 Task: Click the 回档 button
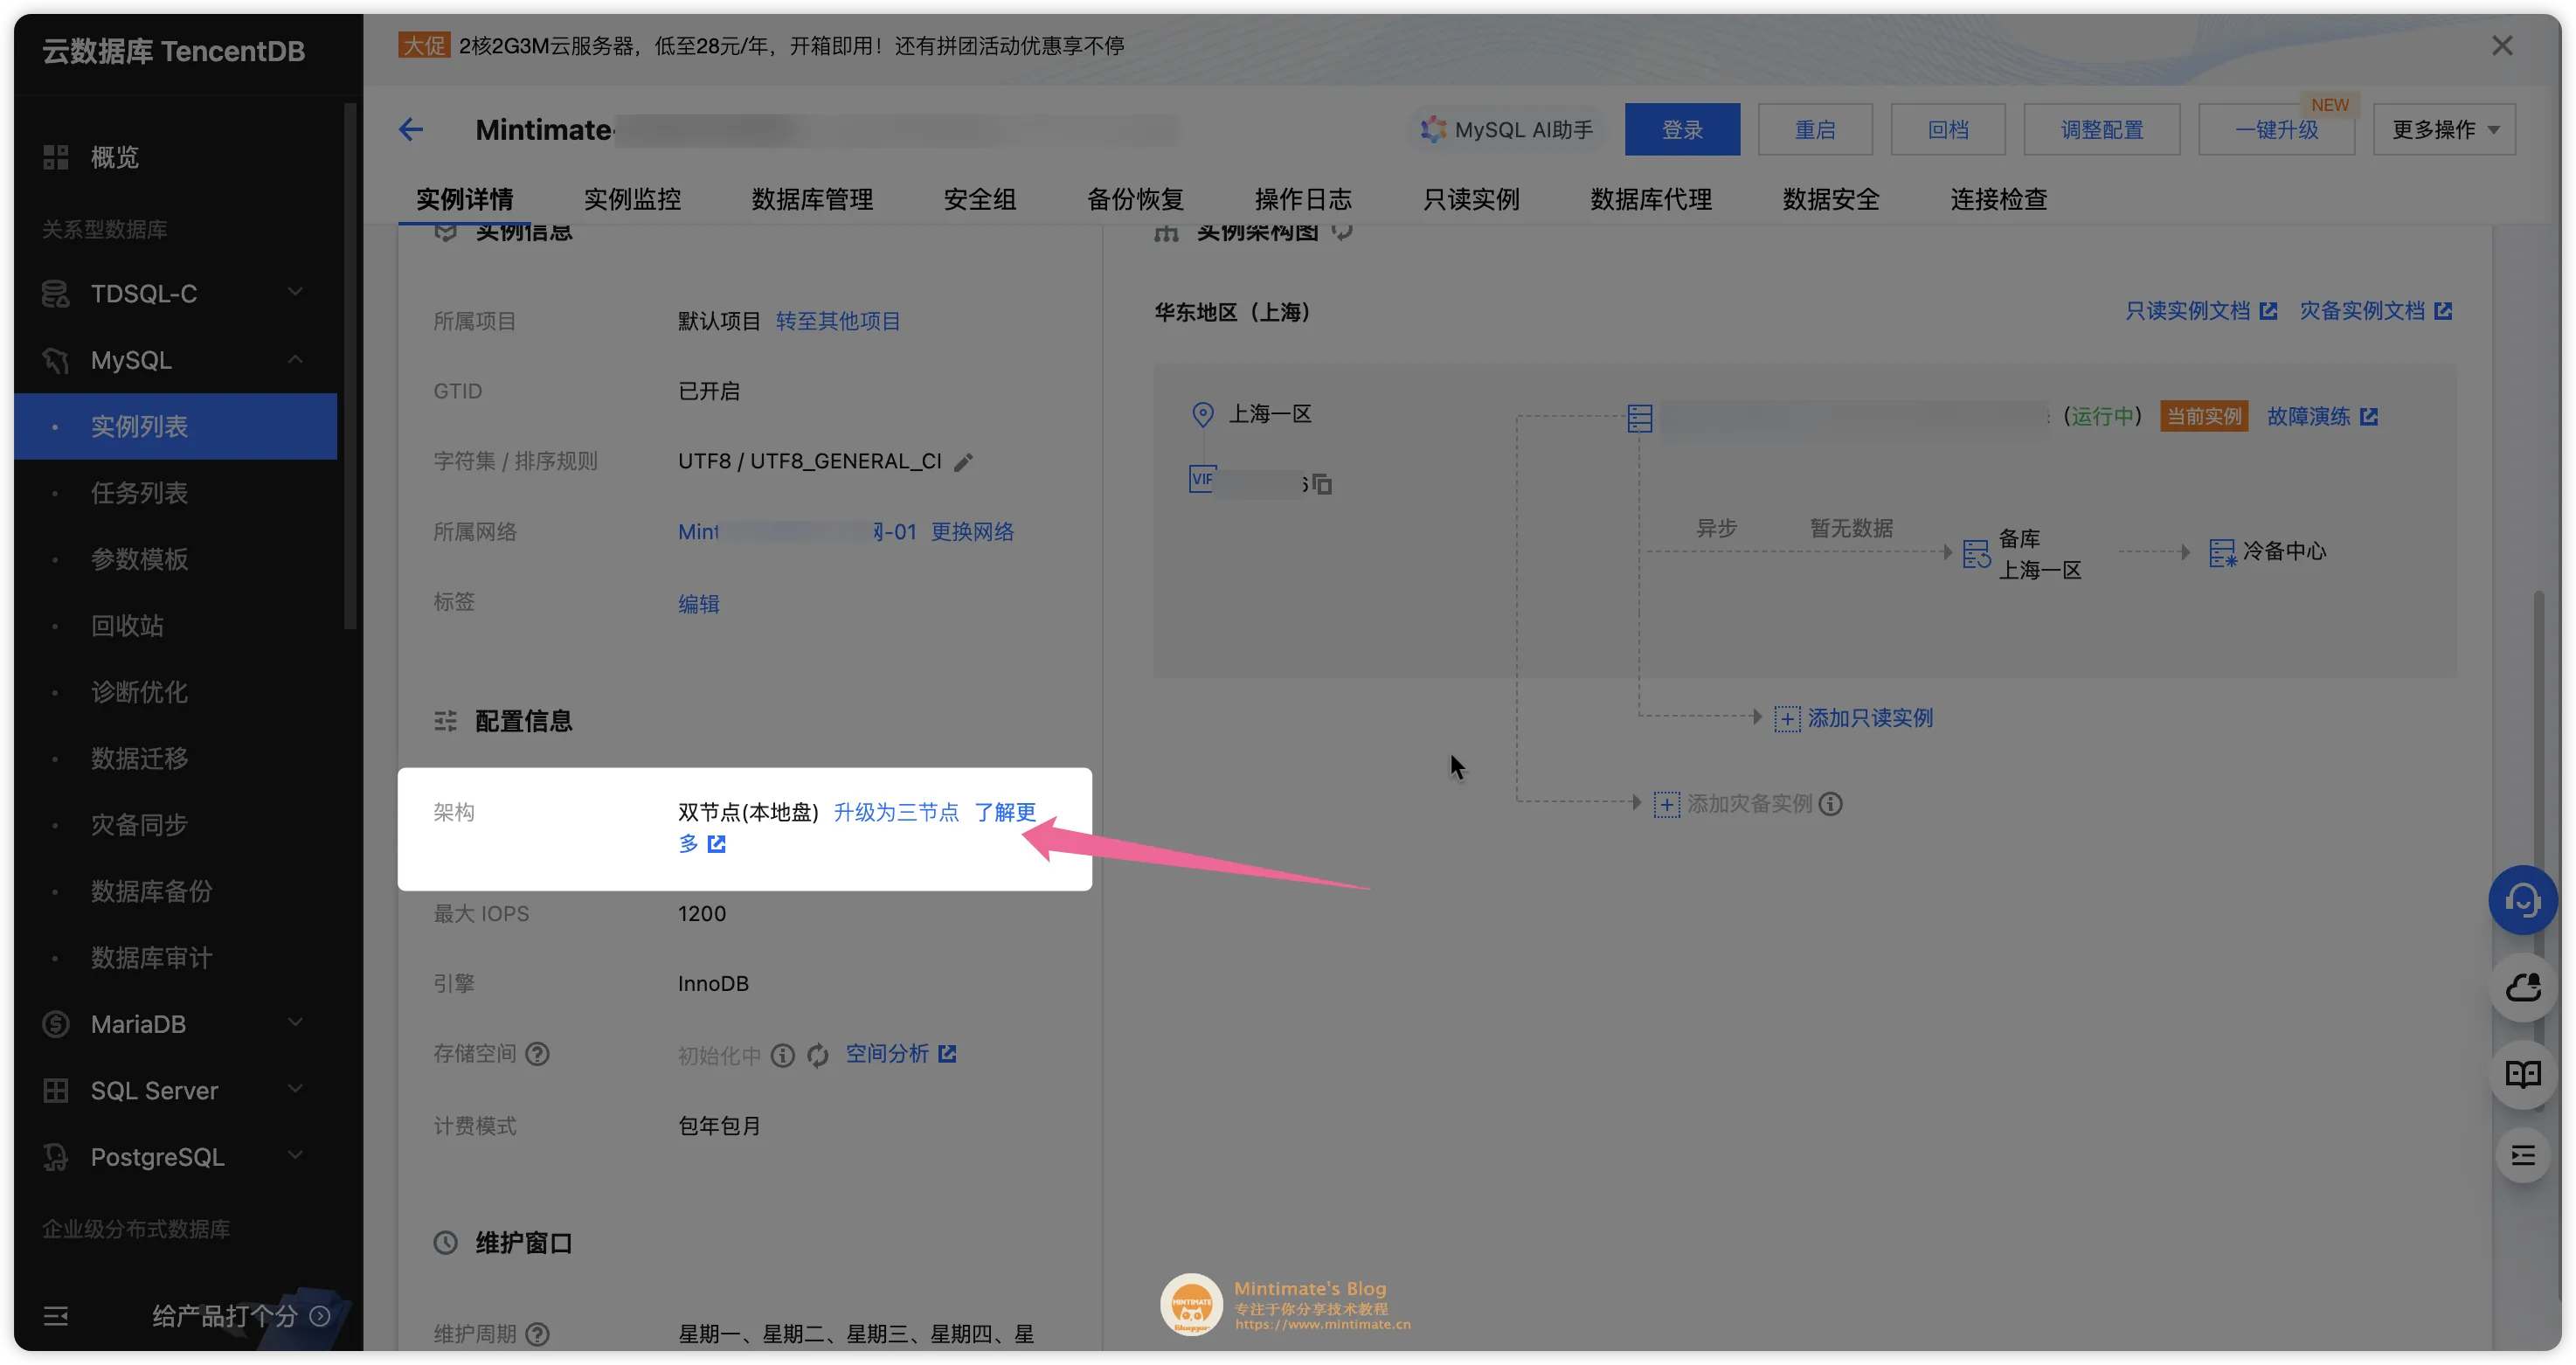[x=1948, y=129]
